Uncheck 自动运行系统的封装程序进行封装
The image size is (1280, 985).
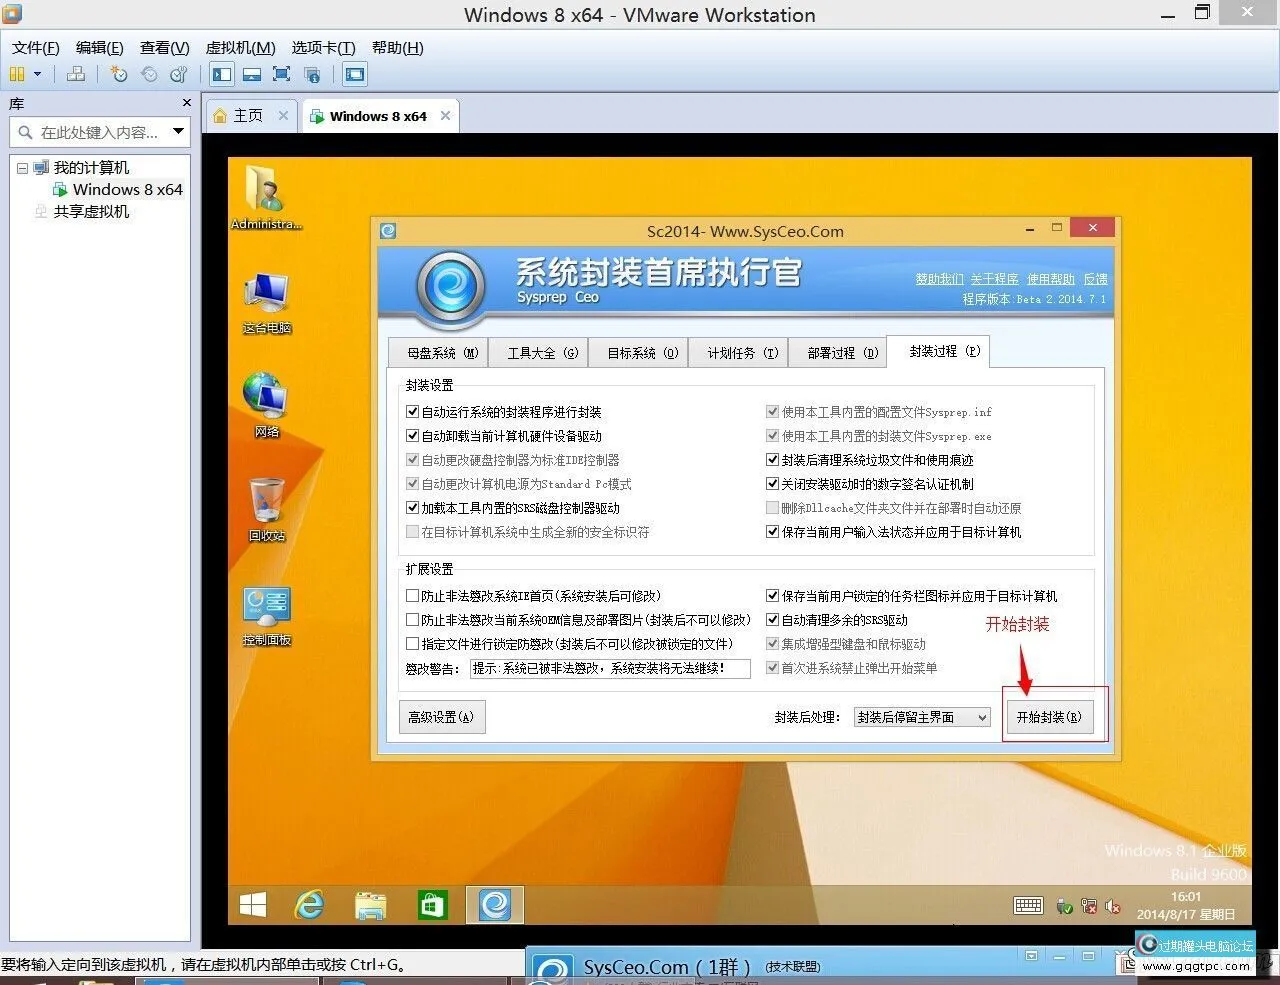pos(412,411)
